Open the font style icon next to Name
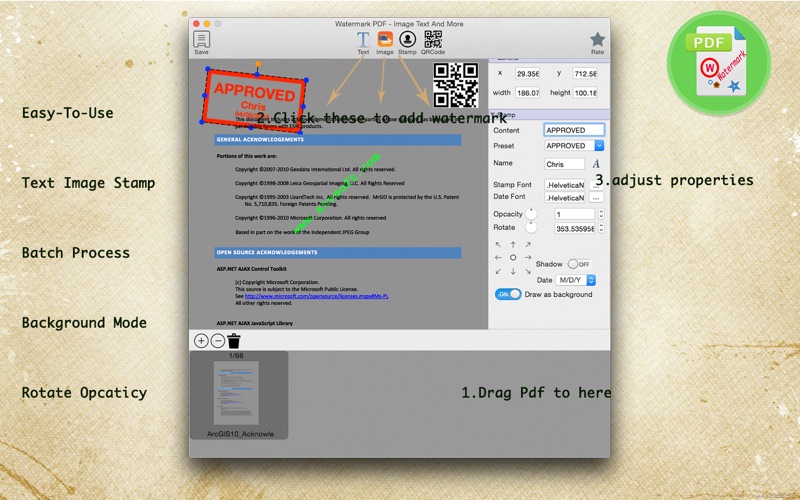 [596, 164]
